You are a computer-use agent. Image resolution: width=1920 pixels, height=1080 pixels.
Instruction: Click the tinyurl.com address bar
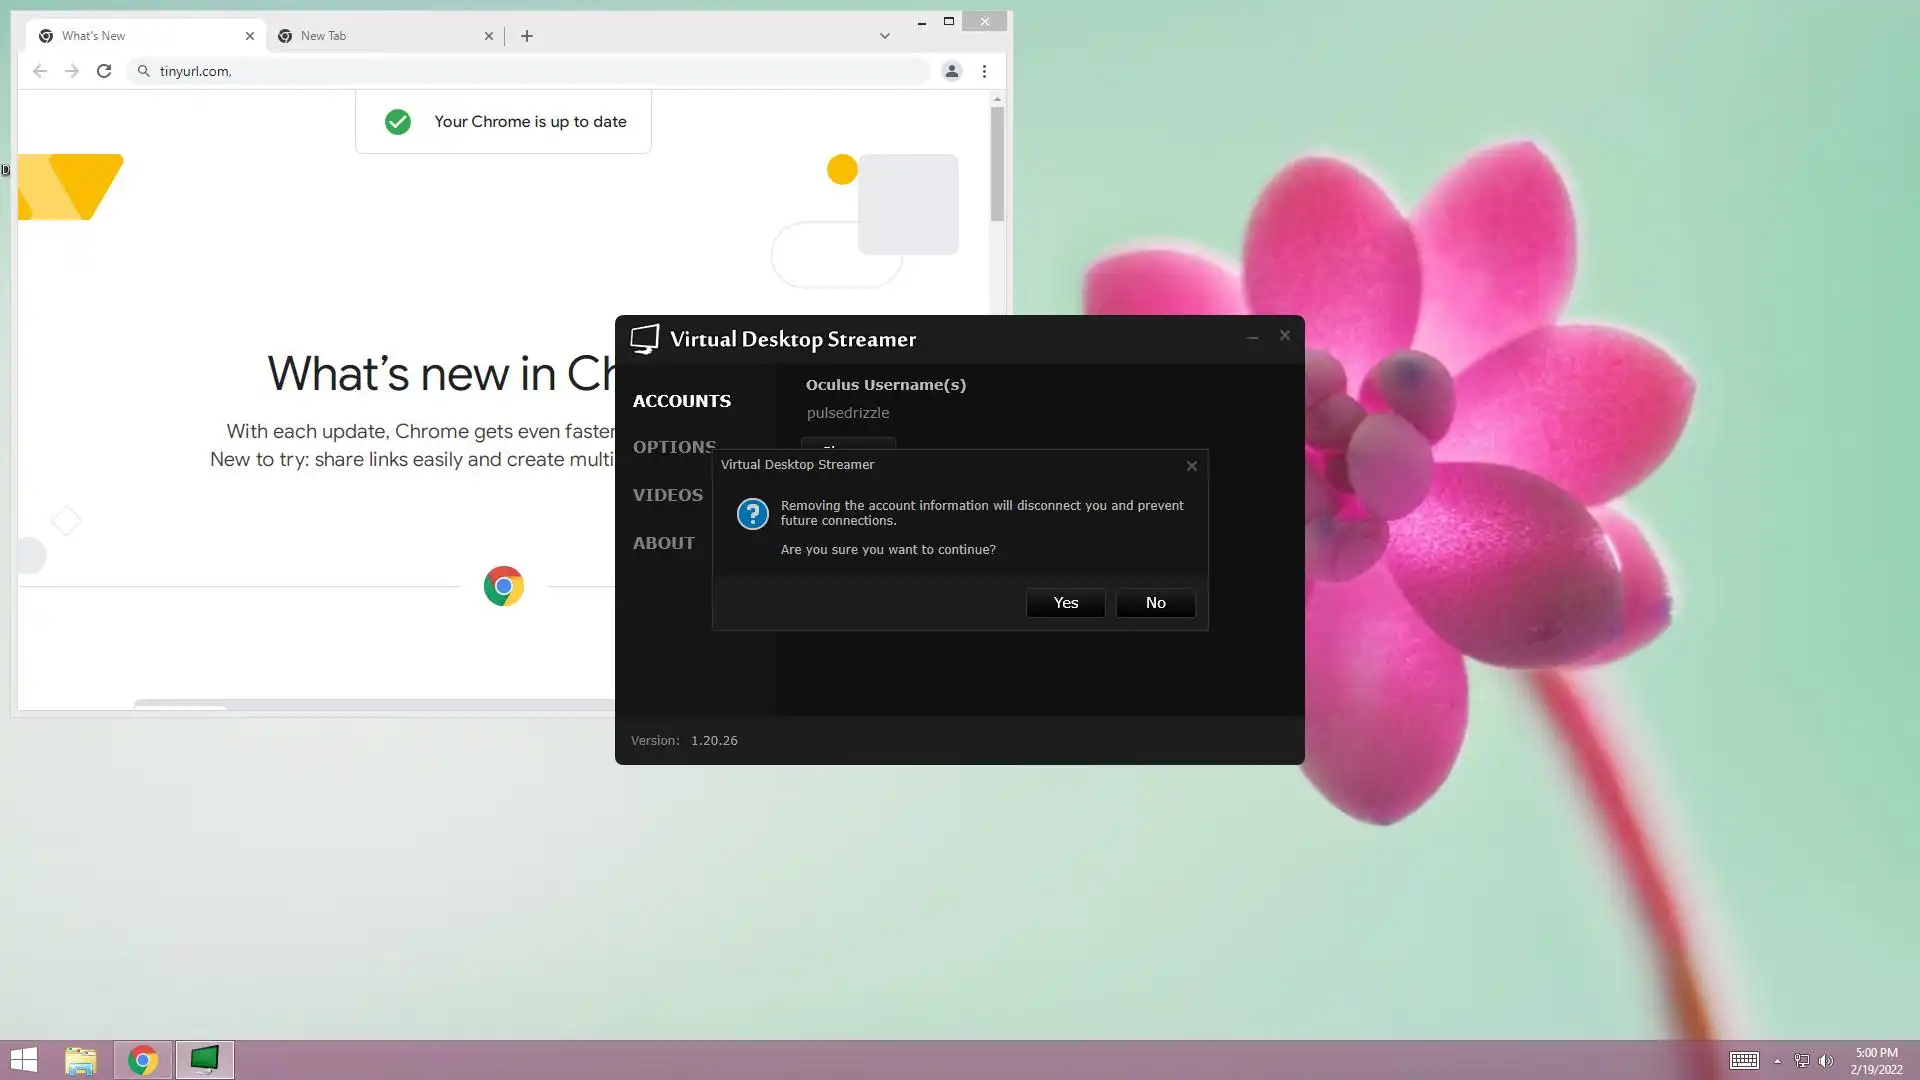(530, 71)
